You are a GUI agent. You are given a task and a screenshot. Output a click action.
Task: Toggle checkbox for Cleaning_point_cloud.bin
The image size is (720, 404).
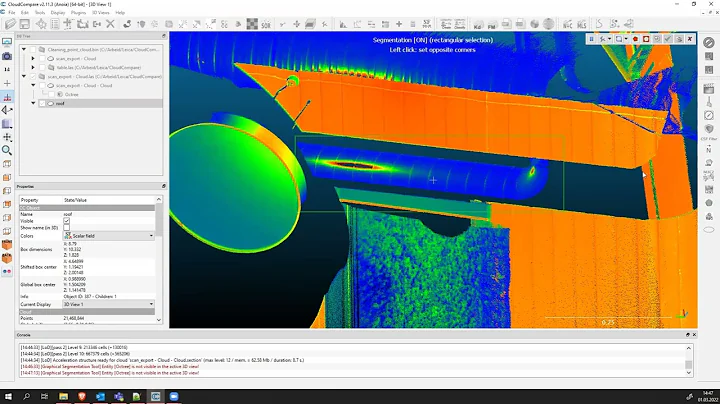click(x=33, y=49)
